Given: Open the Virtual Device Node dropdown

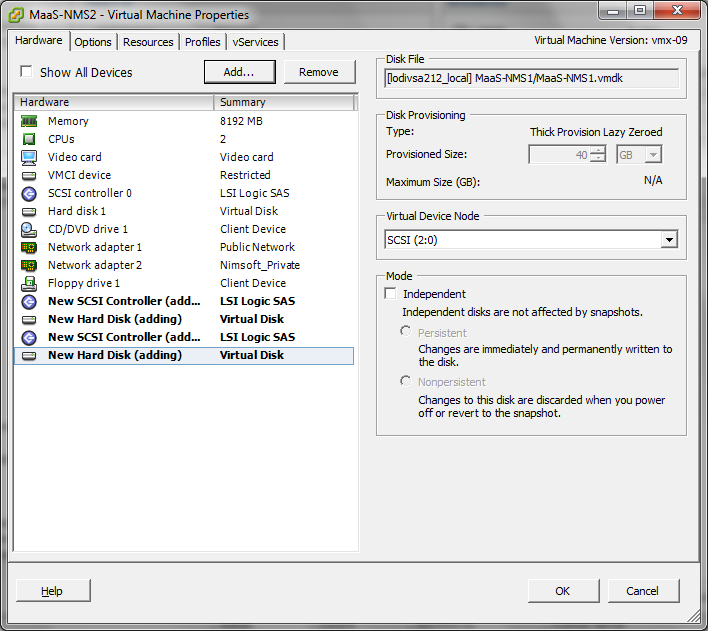Looking at the screenshot, I should tap(669, 239).
